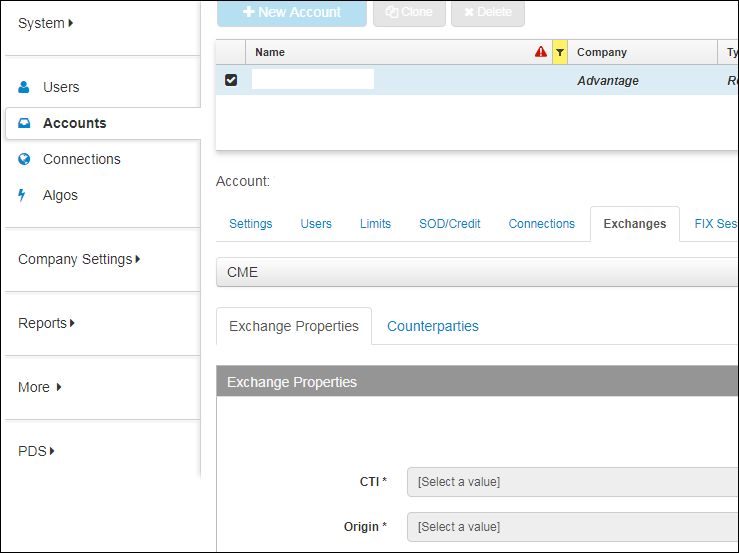The image size is (739, 553).
Task: Expand the System menu
Action: pos(46,23)
